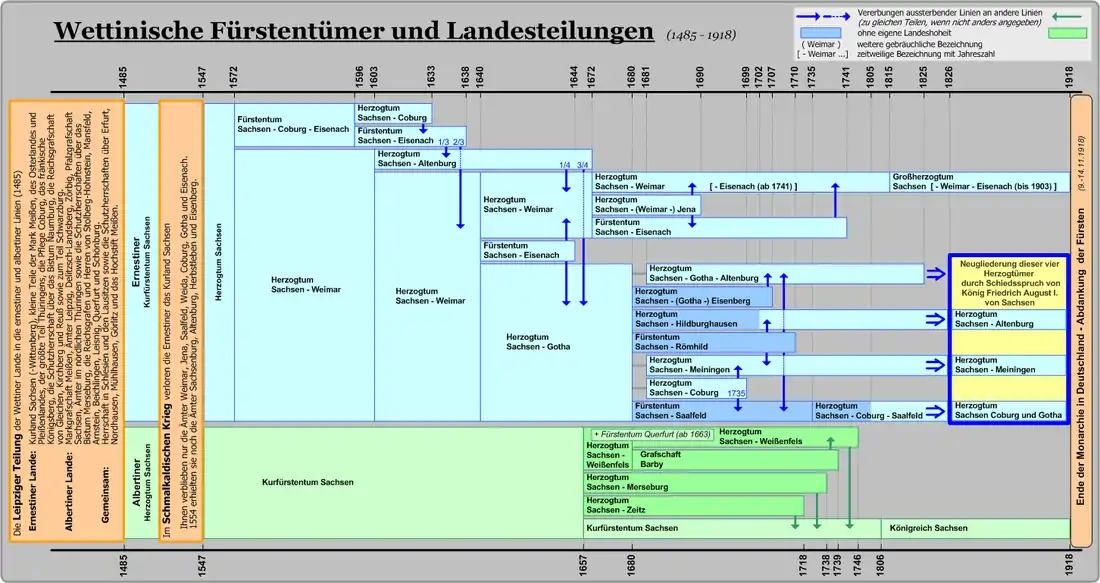
Task: Click the Fürstentum Sachsen - Römhild box
Action: pos(714,342)
